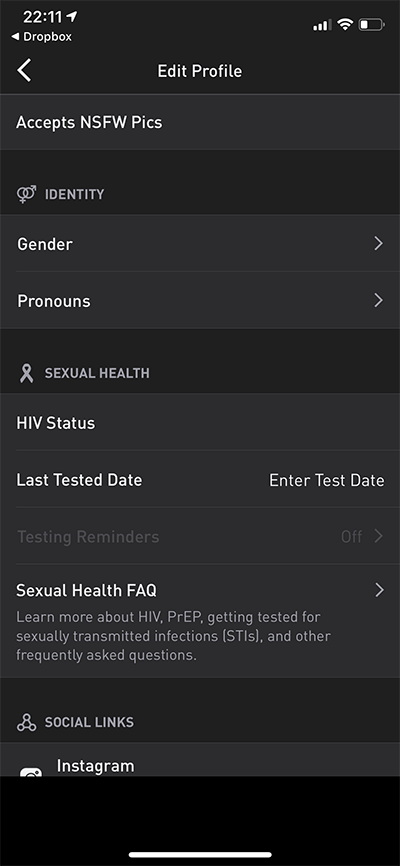Tap the Enter Test Date field
This screenshot has width=400, height=866.
[327, 480]
